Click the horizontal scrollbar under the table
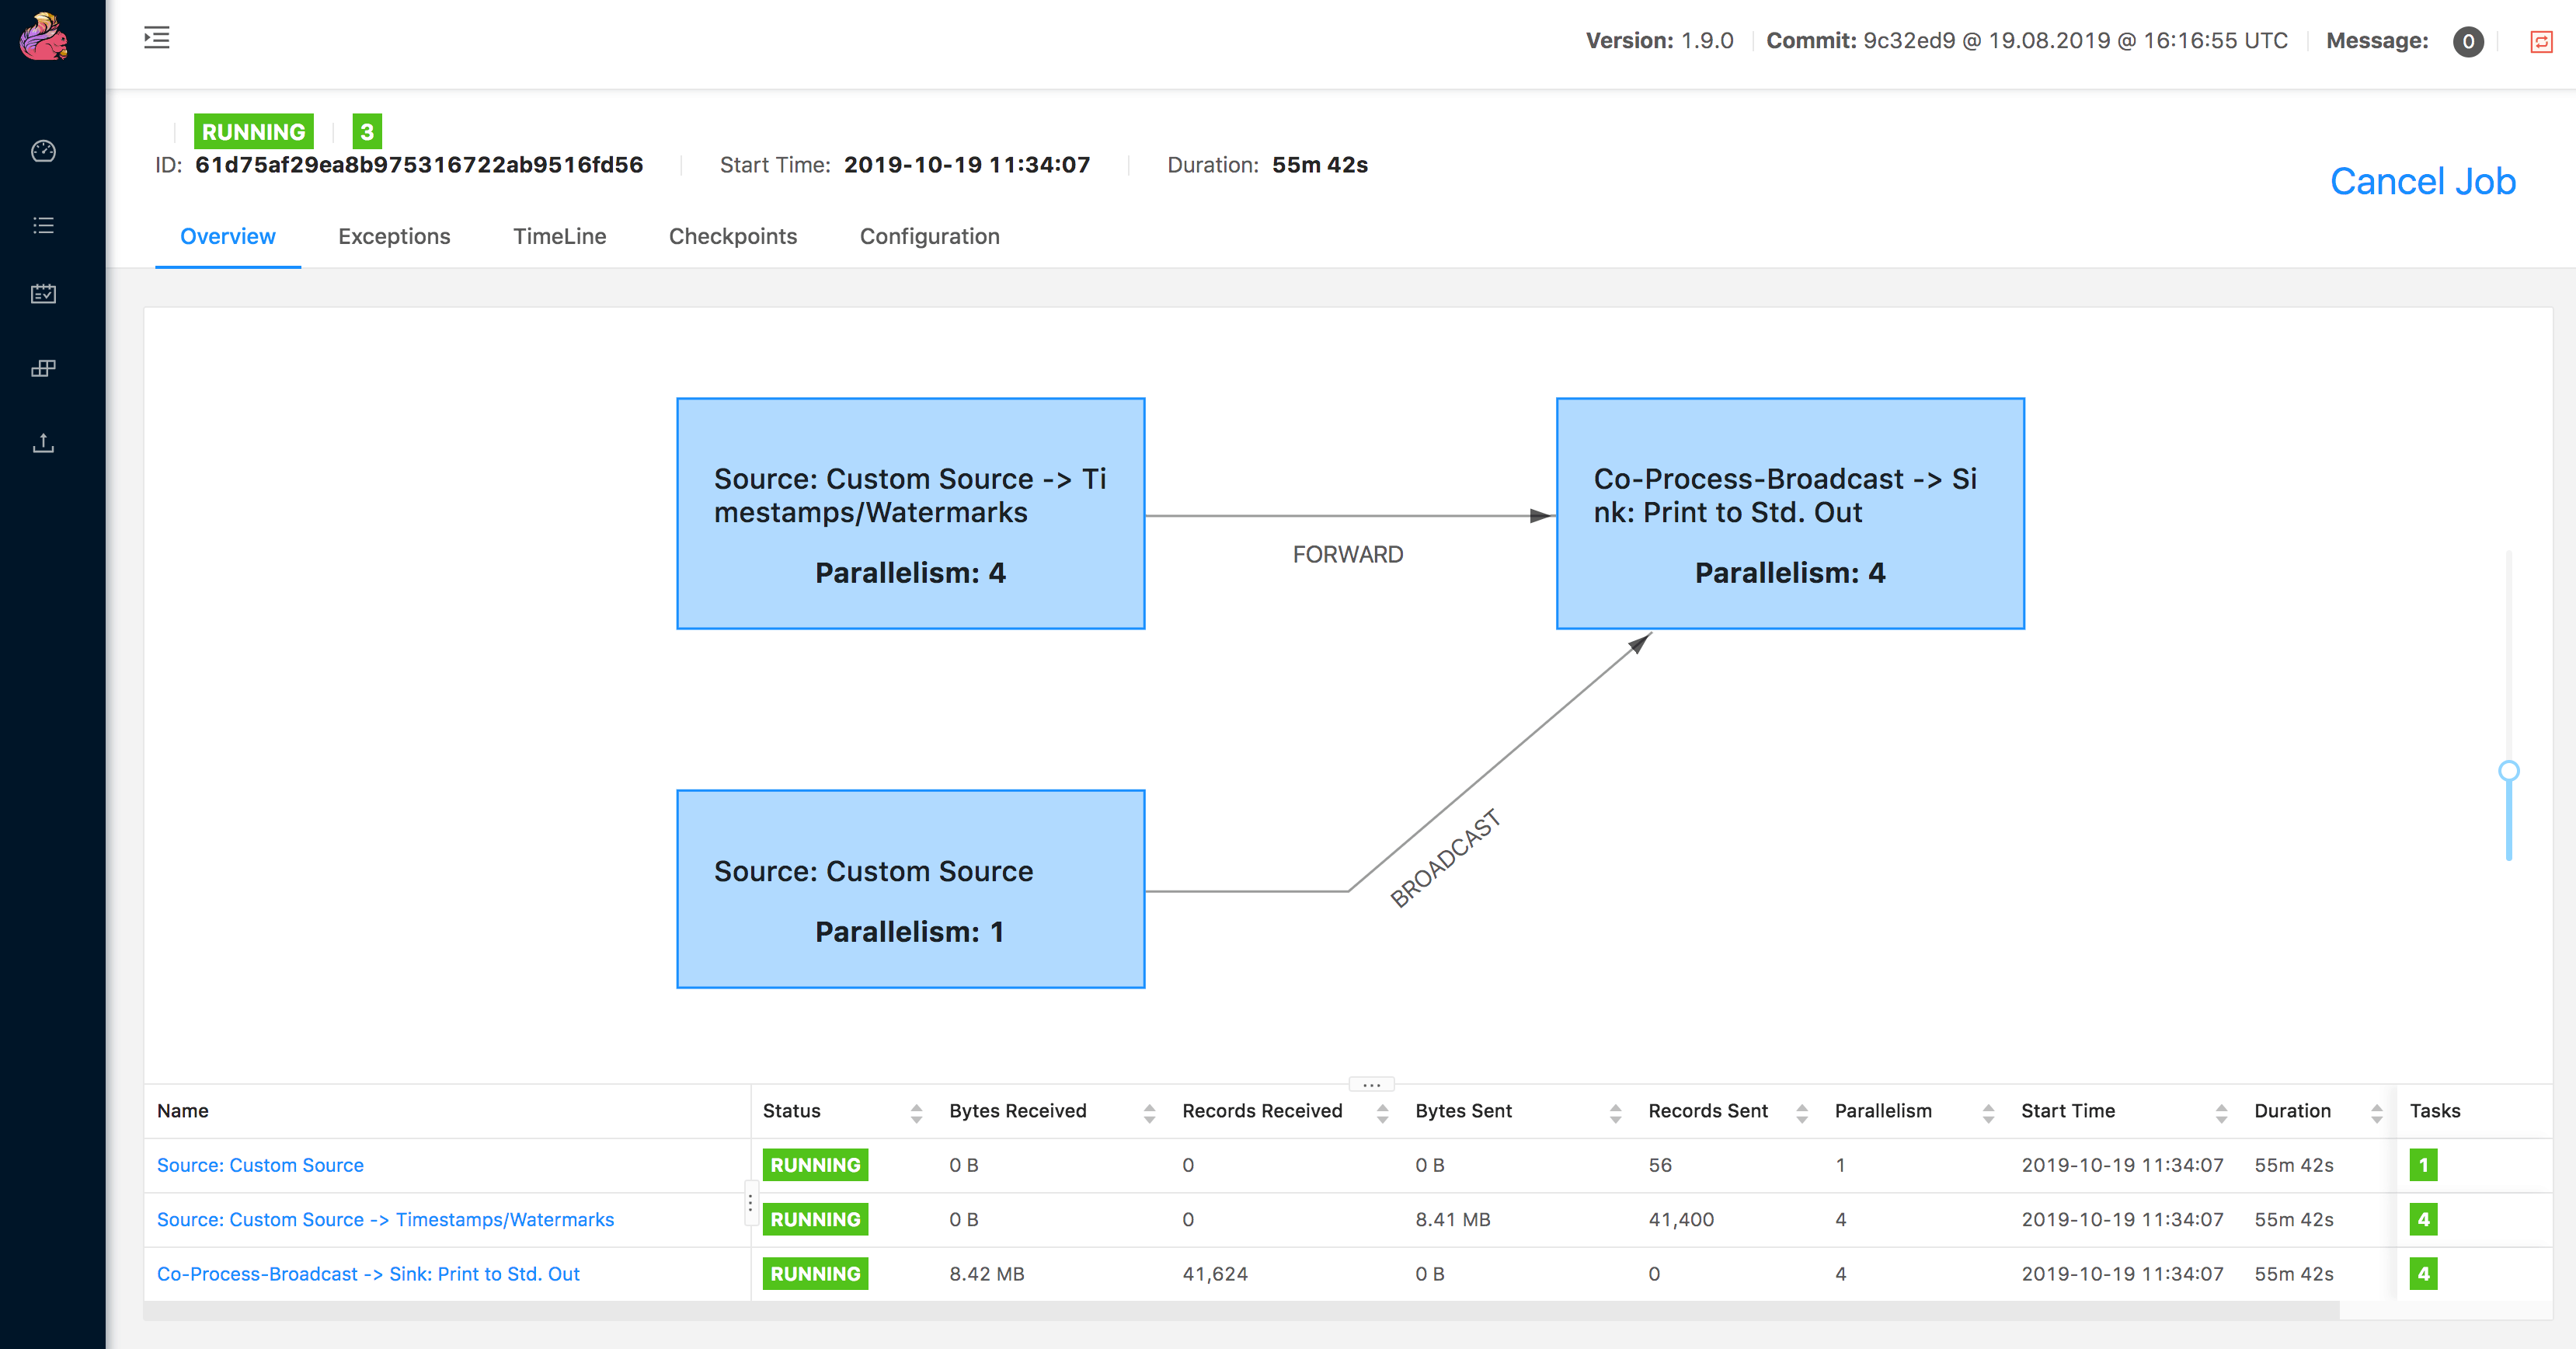Screen dimensions: 2576x1349 (1241, 1310)
